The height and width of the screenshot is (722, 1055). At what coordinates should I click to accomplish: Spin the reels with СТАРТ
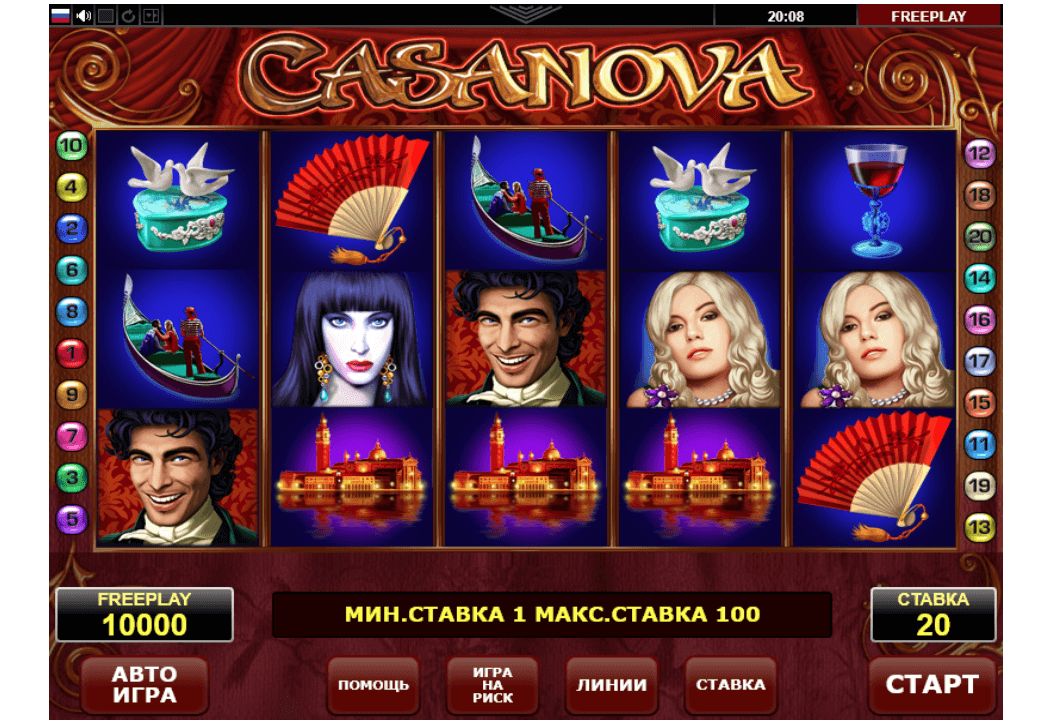932,685
